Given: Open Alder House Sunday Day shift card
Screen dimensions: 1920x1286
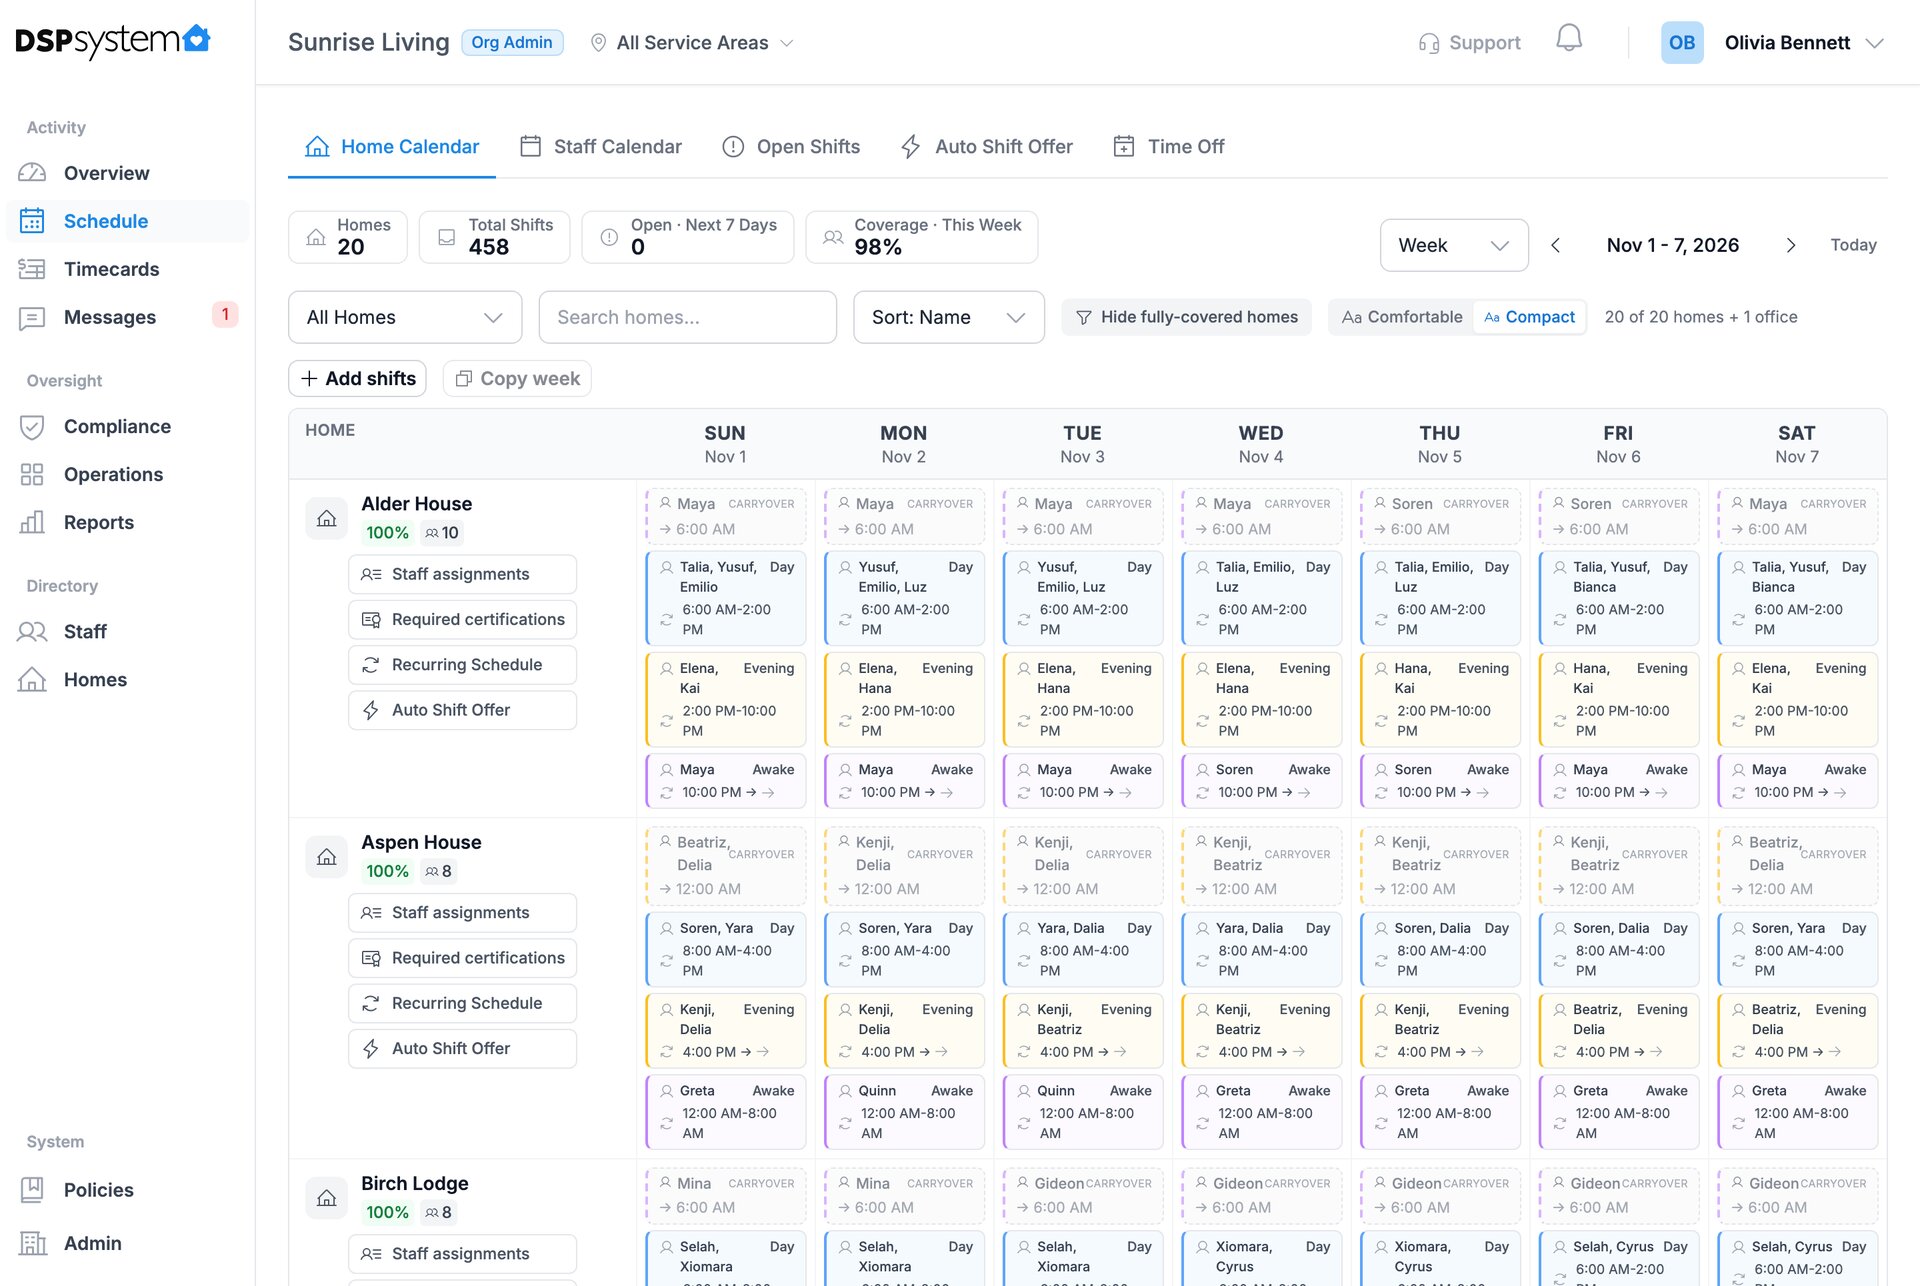Looking at the screenshot, I should (726, 598).
